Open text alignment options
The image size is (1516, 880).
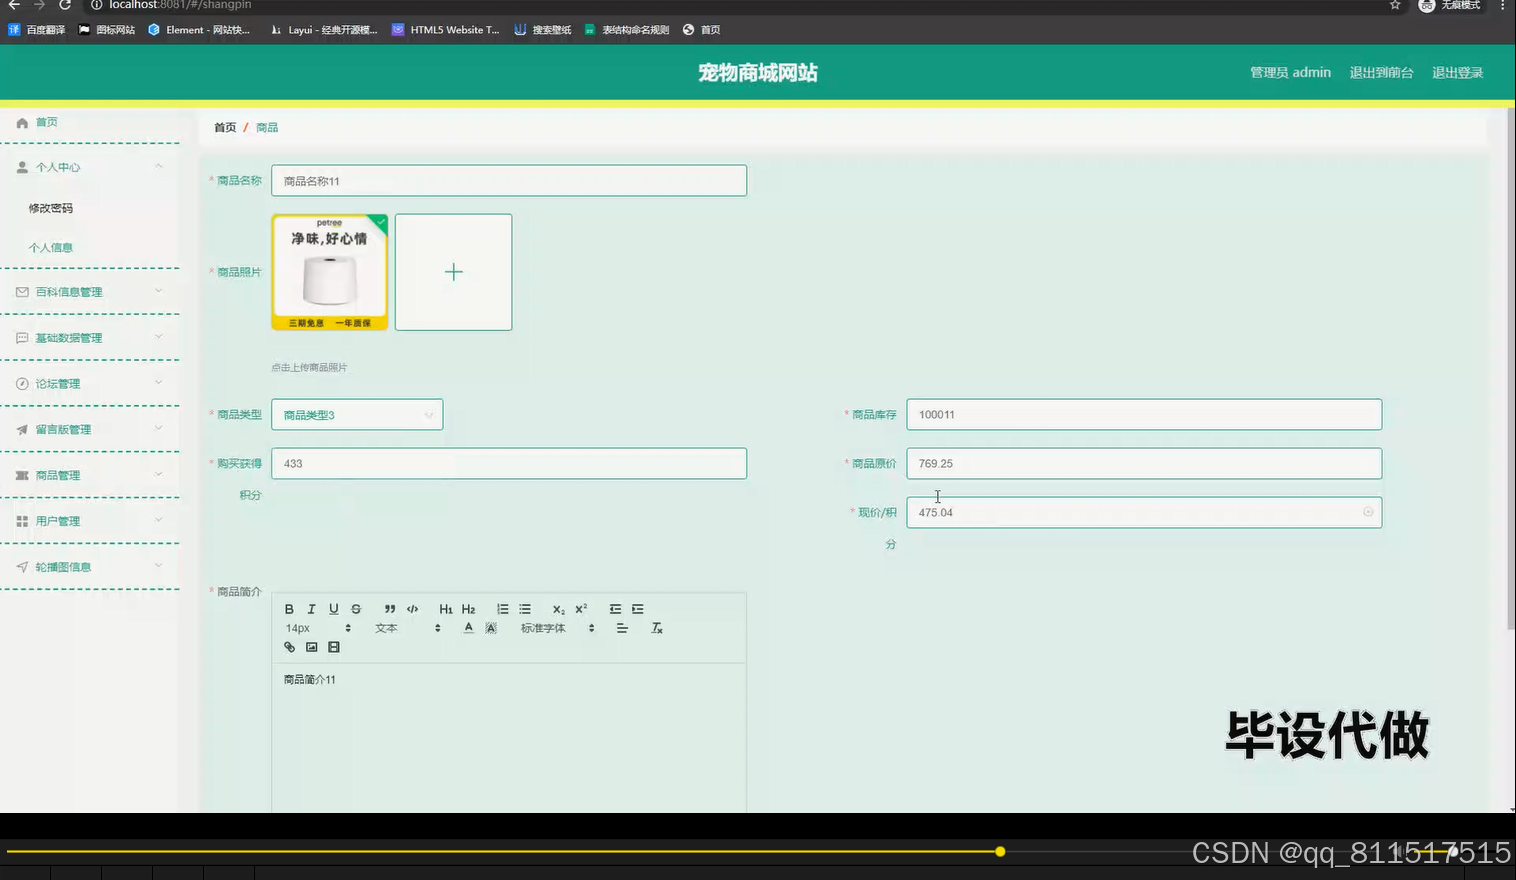(x=622, y=628)
